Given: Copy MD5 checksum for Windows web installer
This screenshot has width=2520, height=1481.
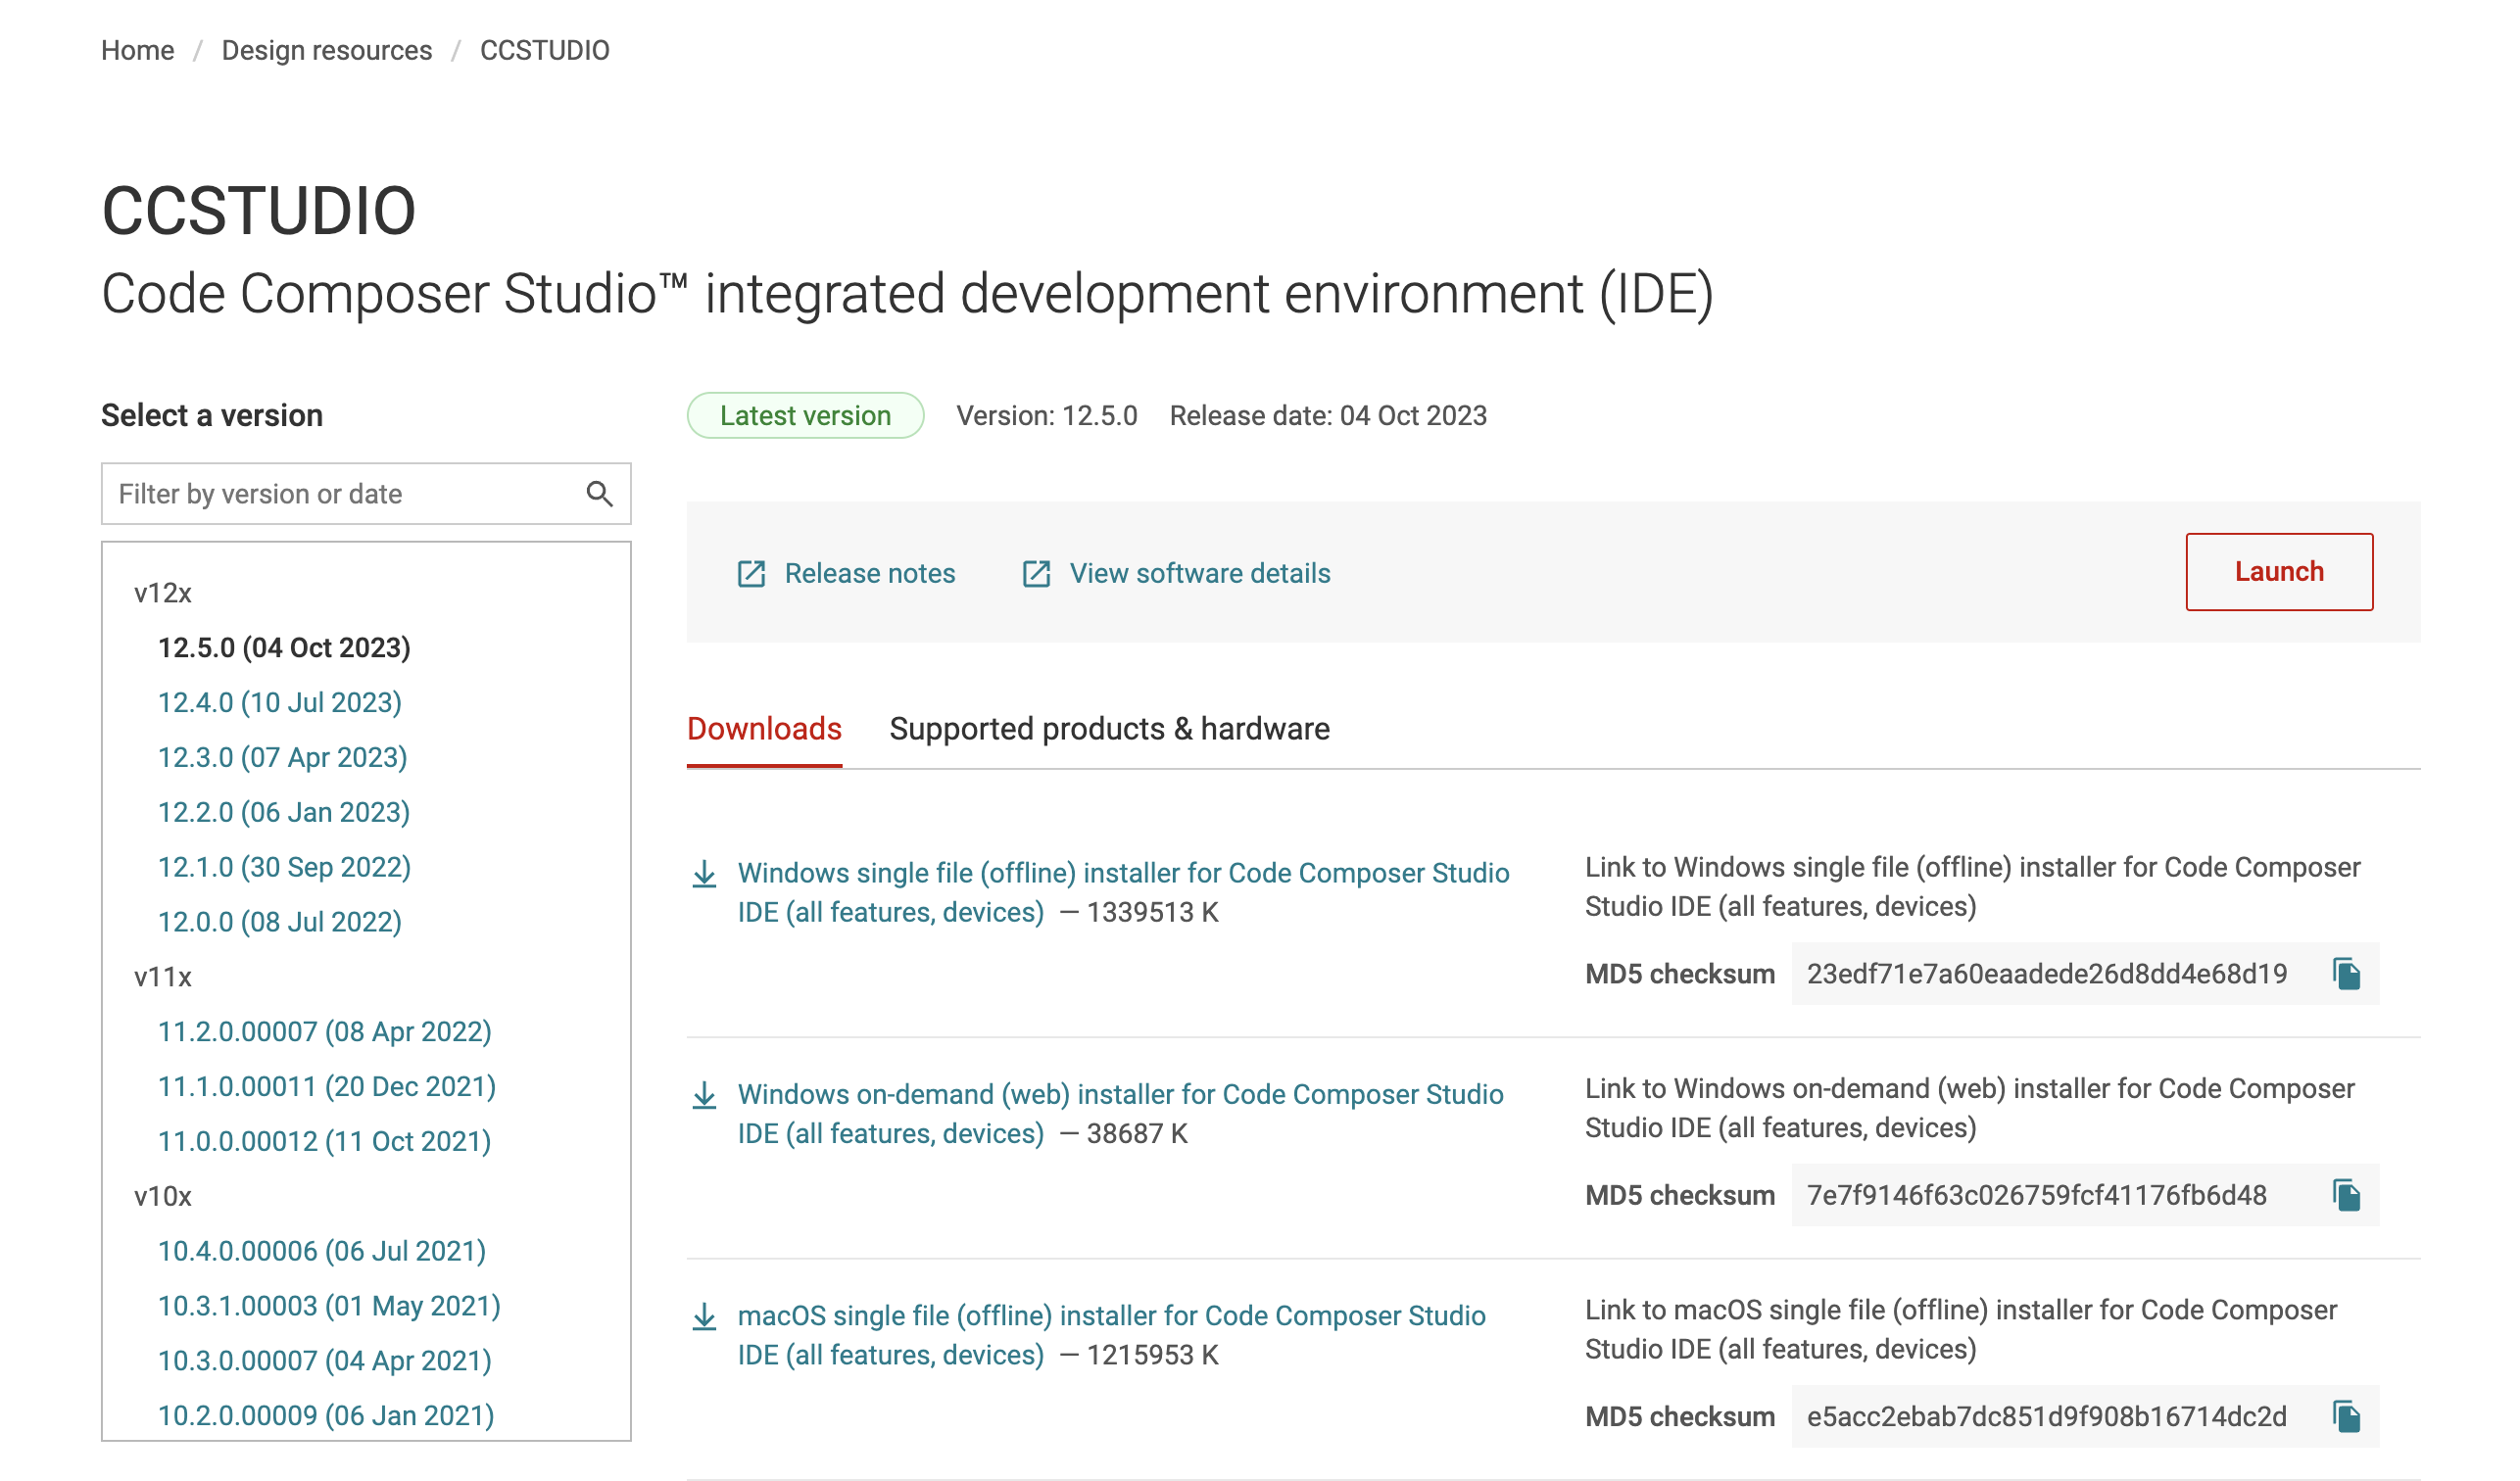Looking at the screenshot, I should click(x=2346, y=1195).
